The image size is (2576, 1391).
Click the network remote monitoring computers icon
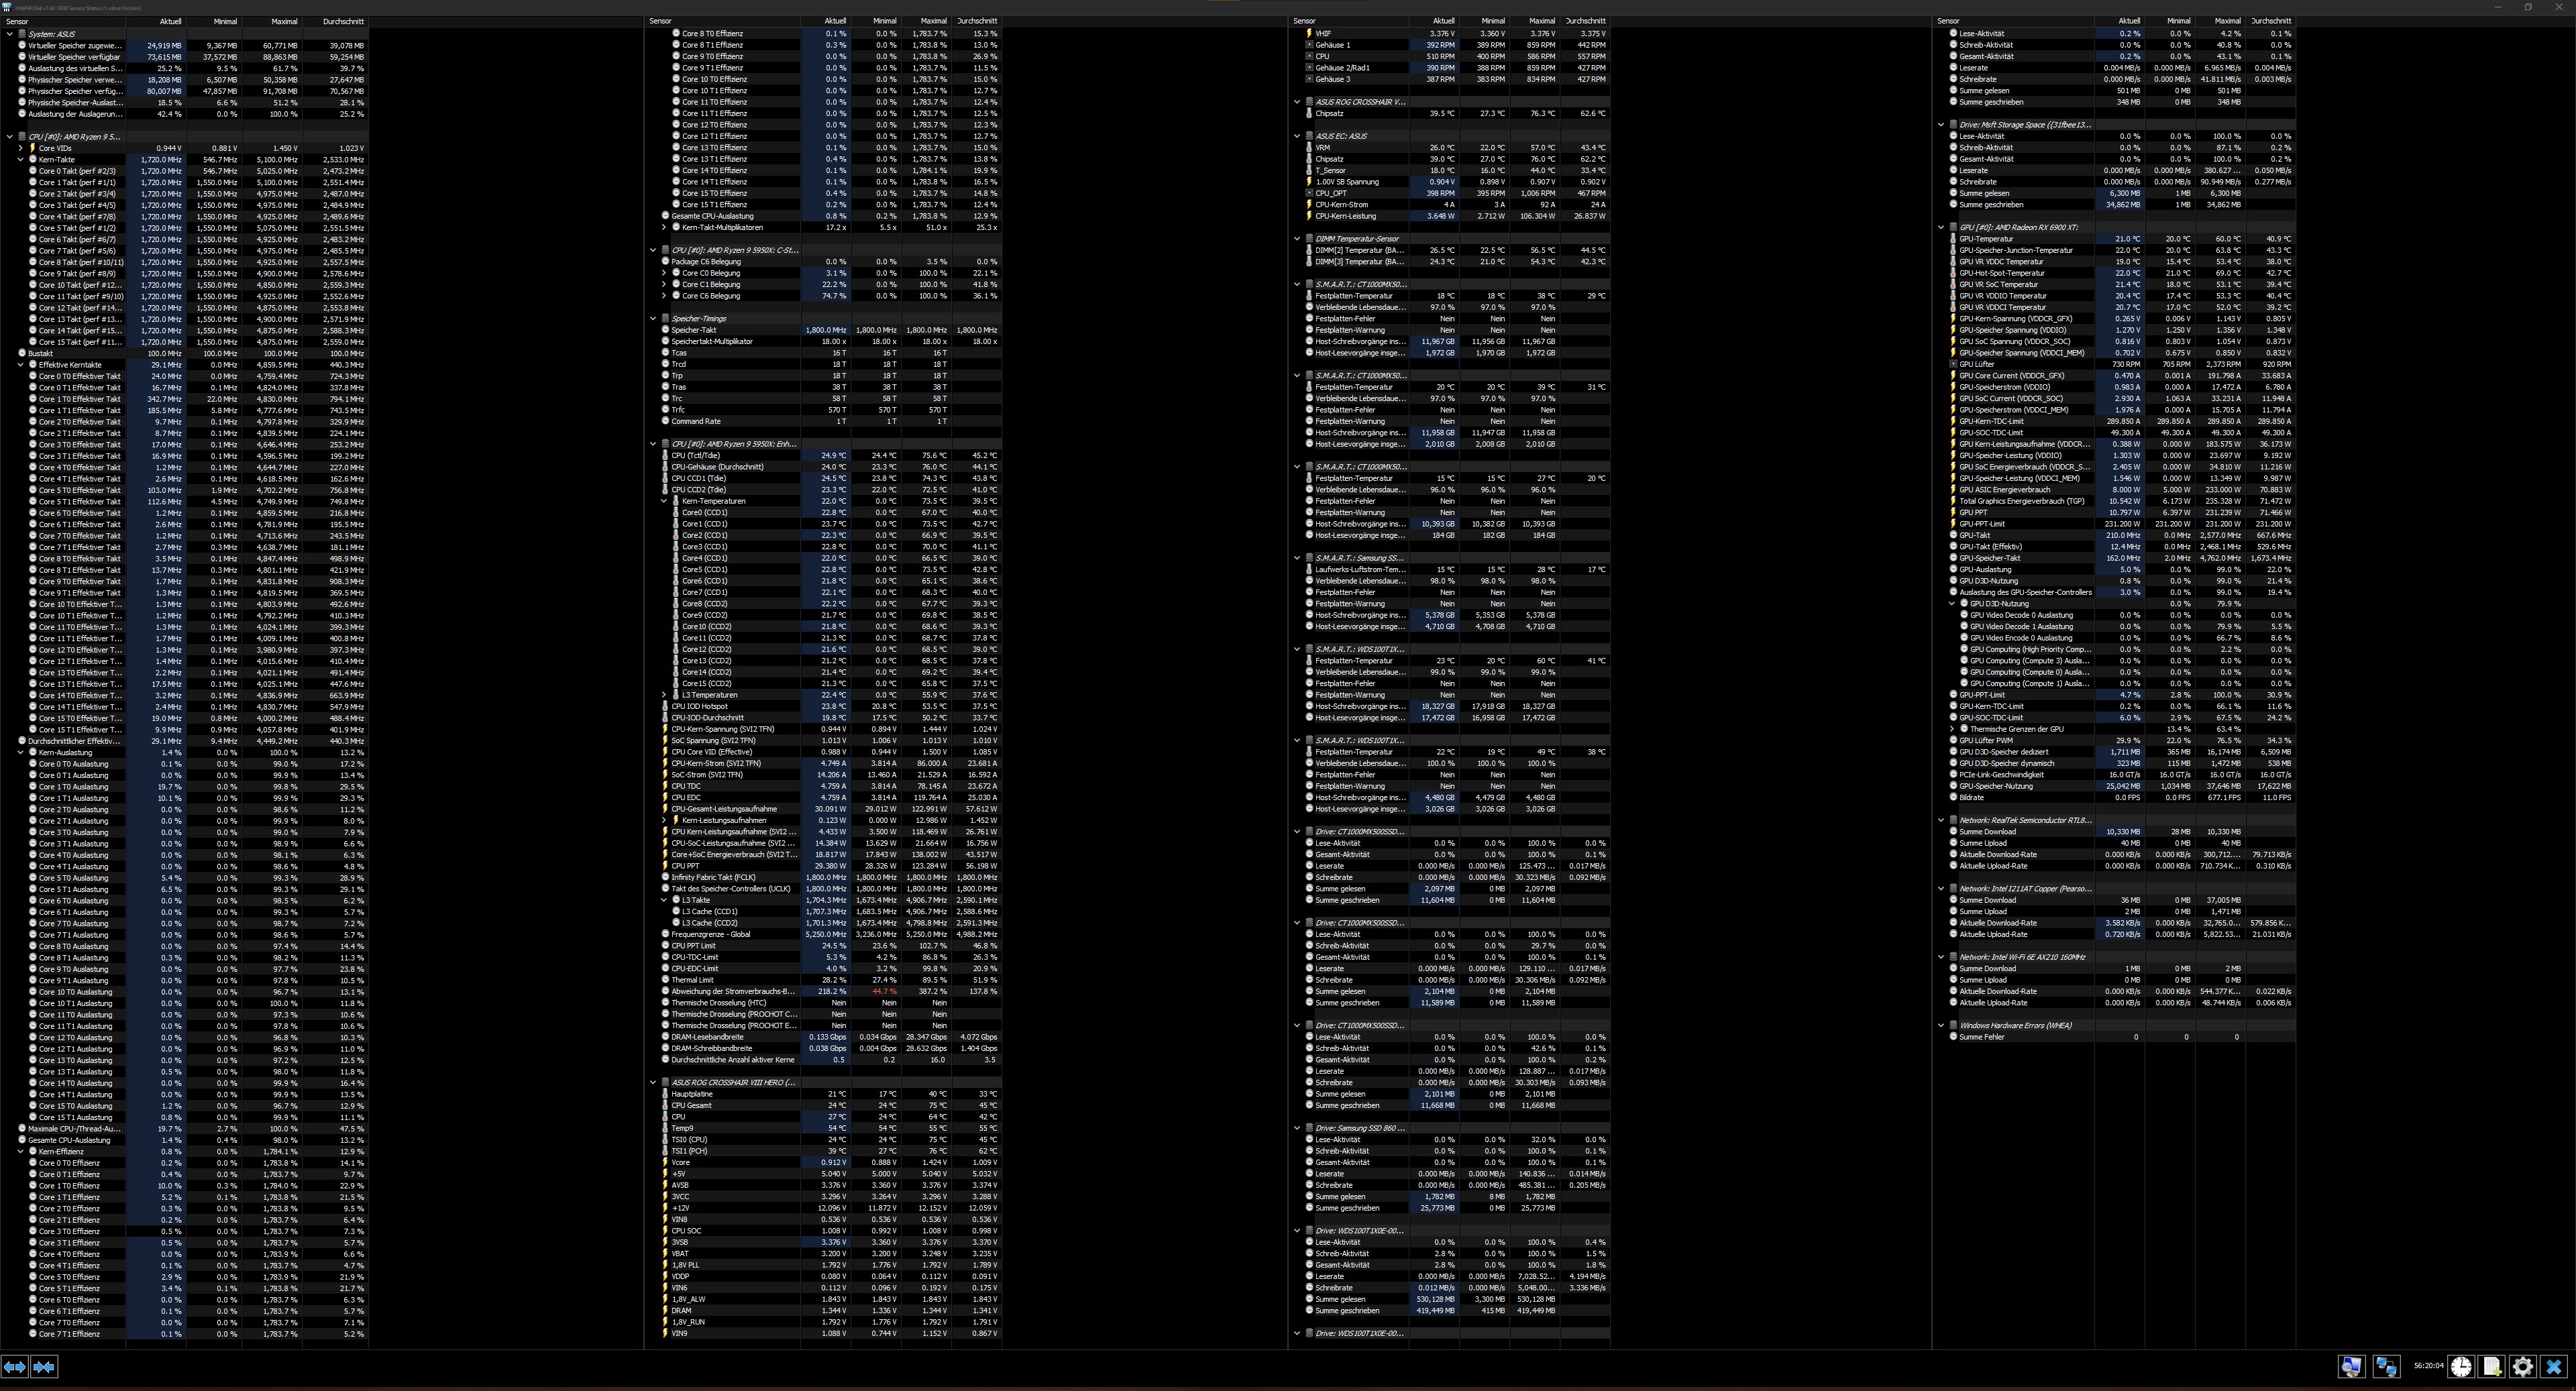click(x=2387, y=1366)
